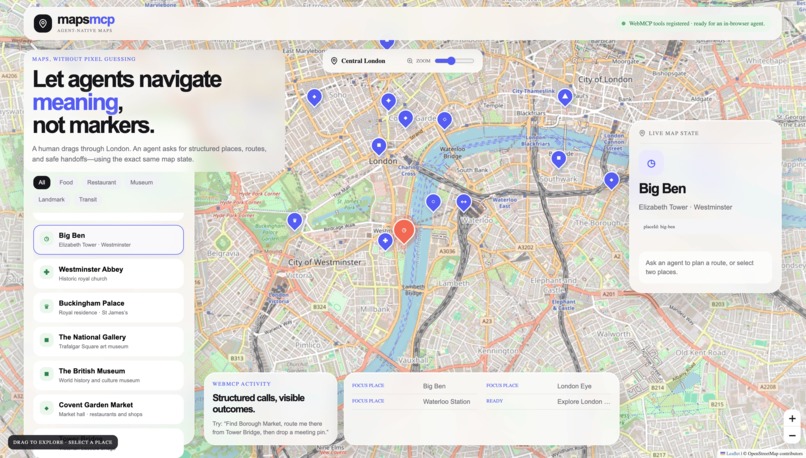
Task: Select the All filter chip
Action: point(42,182)
